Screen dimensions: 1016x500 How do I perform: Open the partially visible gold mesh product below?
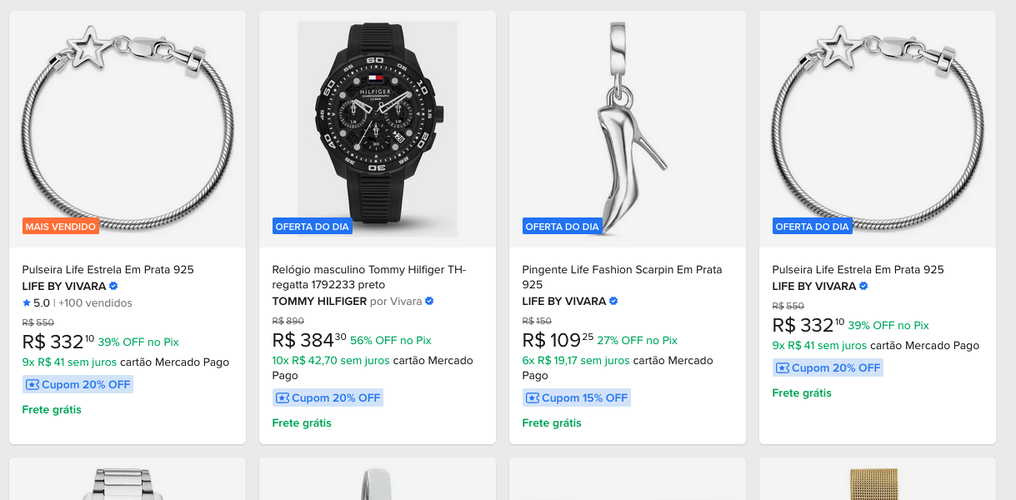(x=877, y=479)
